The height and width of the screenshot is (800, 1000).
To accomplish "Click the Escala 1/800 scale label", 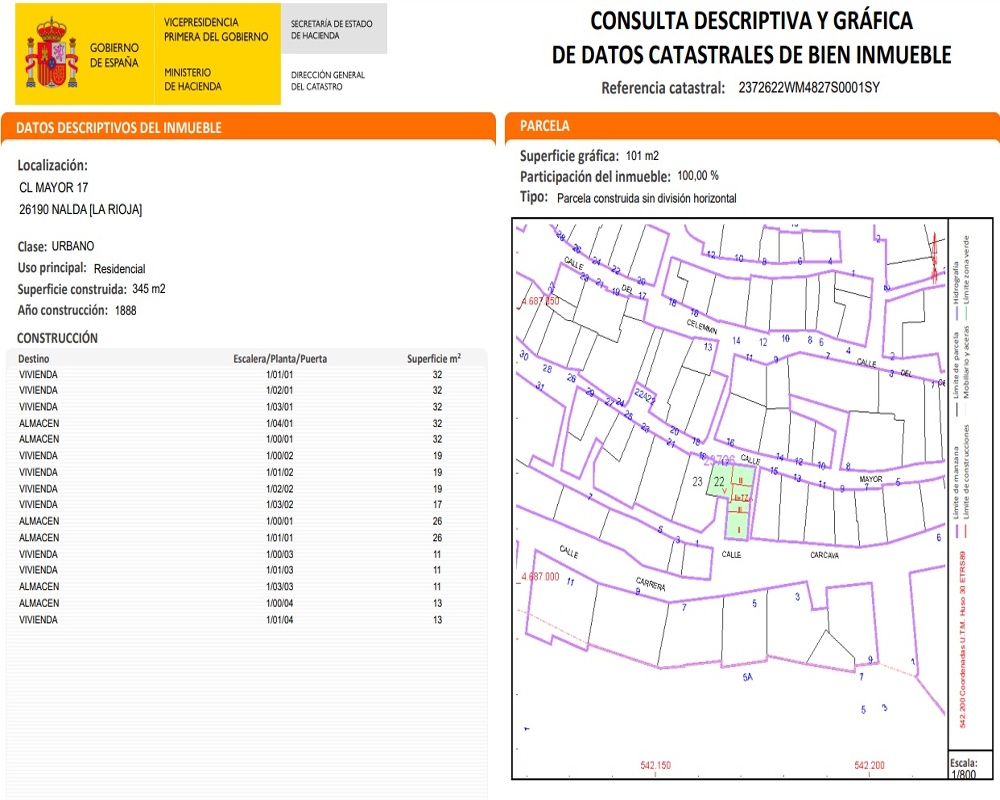I will pyautogui.click(x=964, y=768).
